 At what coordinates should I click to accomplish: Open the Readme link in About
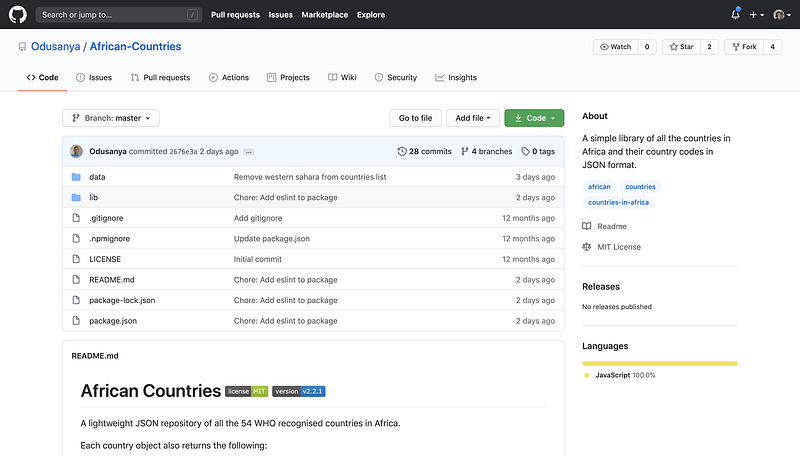click(605, 226)
